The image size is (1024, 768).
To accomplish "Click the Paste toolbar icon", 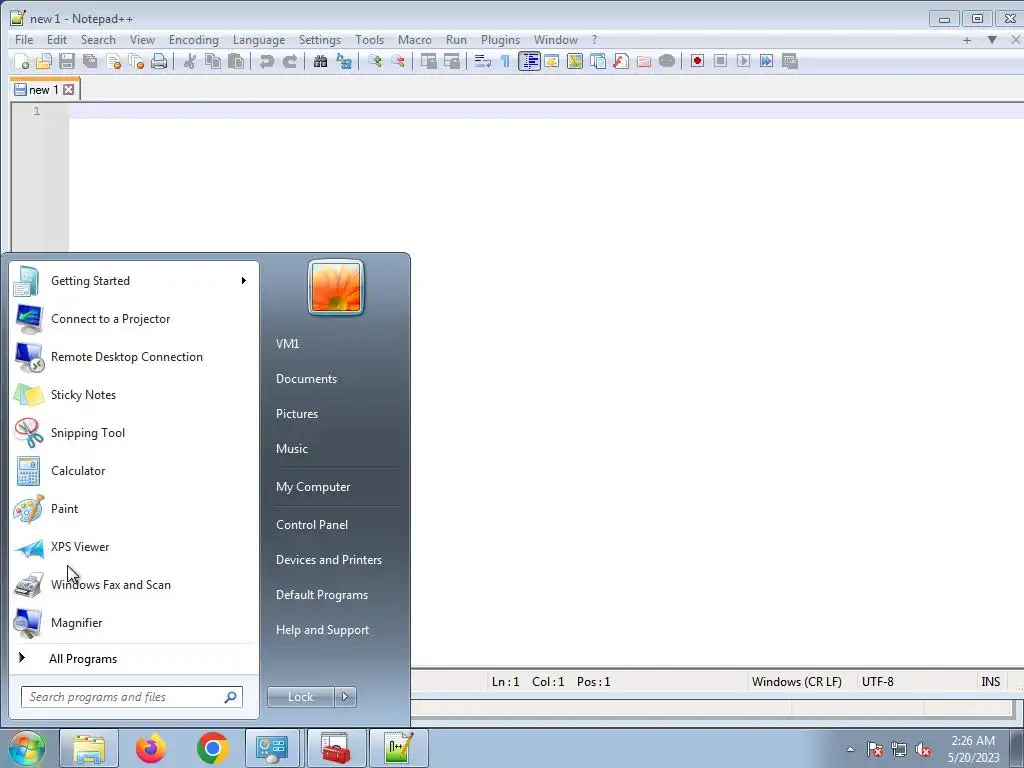I will [x=236, y=61].
